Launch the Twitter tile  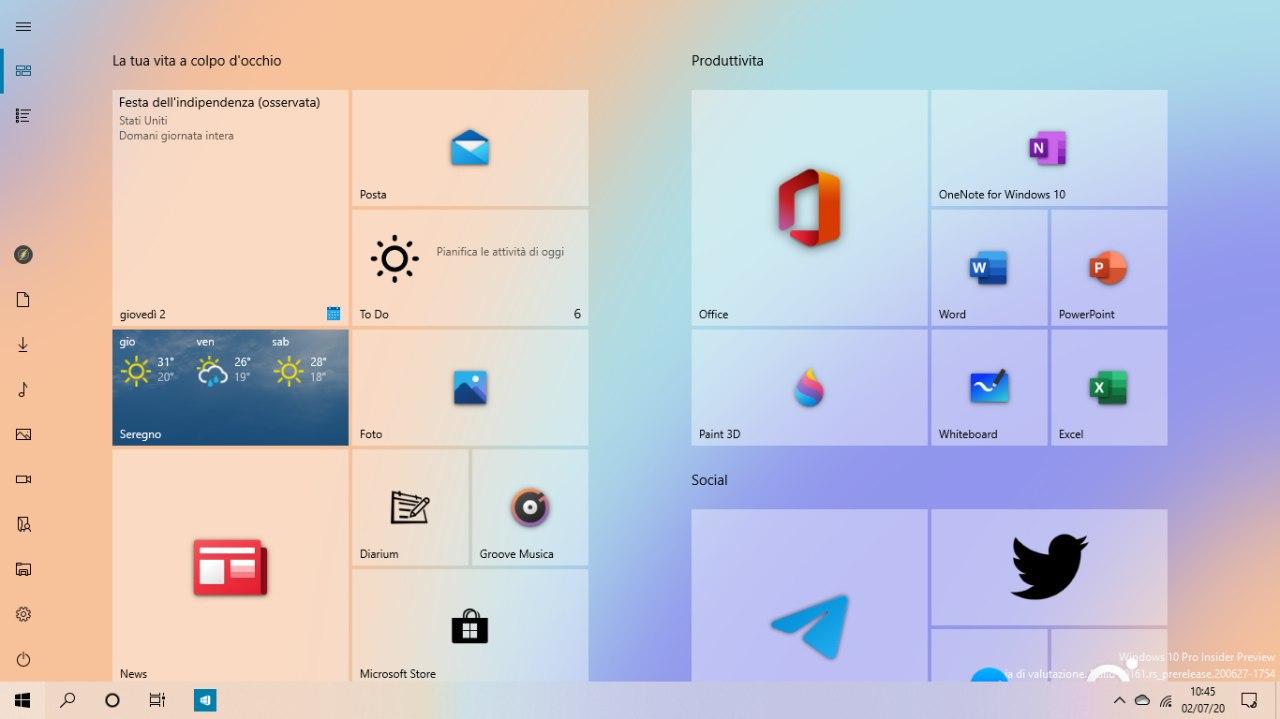tap(1049, 567)
